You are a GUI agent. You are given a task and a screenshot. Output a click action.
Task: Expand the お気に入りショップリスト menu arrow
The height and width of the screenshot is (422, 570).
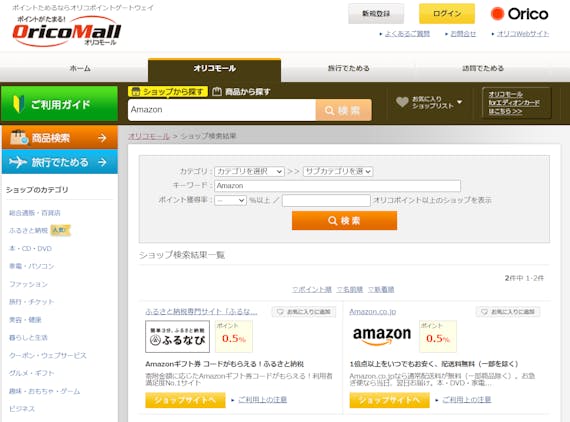pos(459,102)
